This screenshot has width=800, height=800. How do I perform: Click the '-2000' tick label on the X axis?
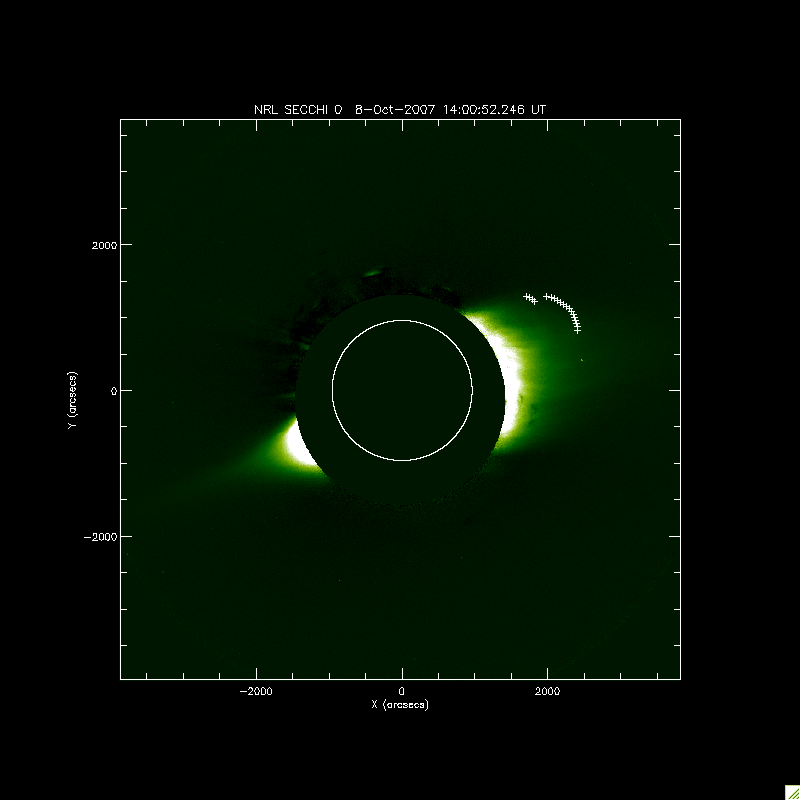click(x=256, y=691)
